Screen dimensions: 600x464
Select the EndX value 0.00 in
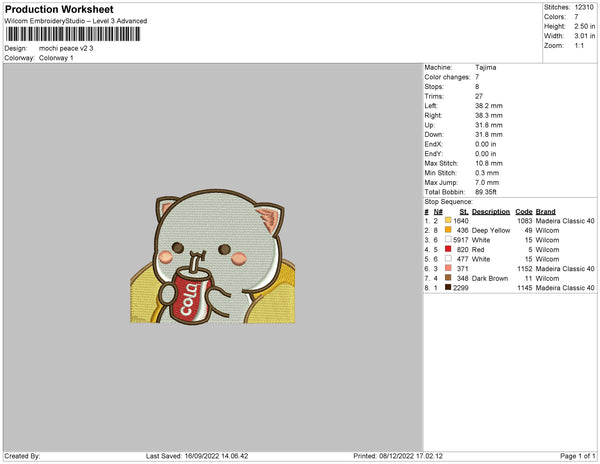point(486,144)
